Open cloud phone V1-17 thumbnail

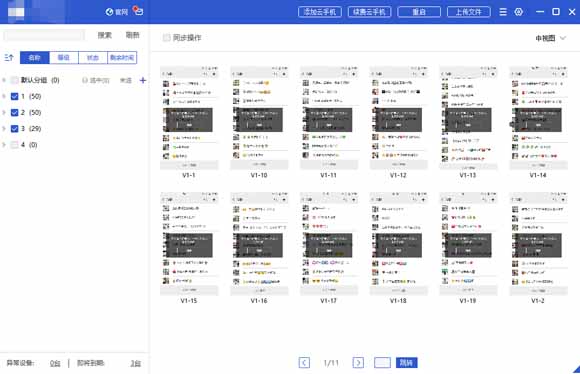tap(329, 243)
